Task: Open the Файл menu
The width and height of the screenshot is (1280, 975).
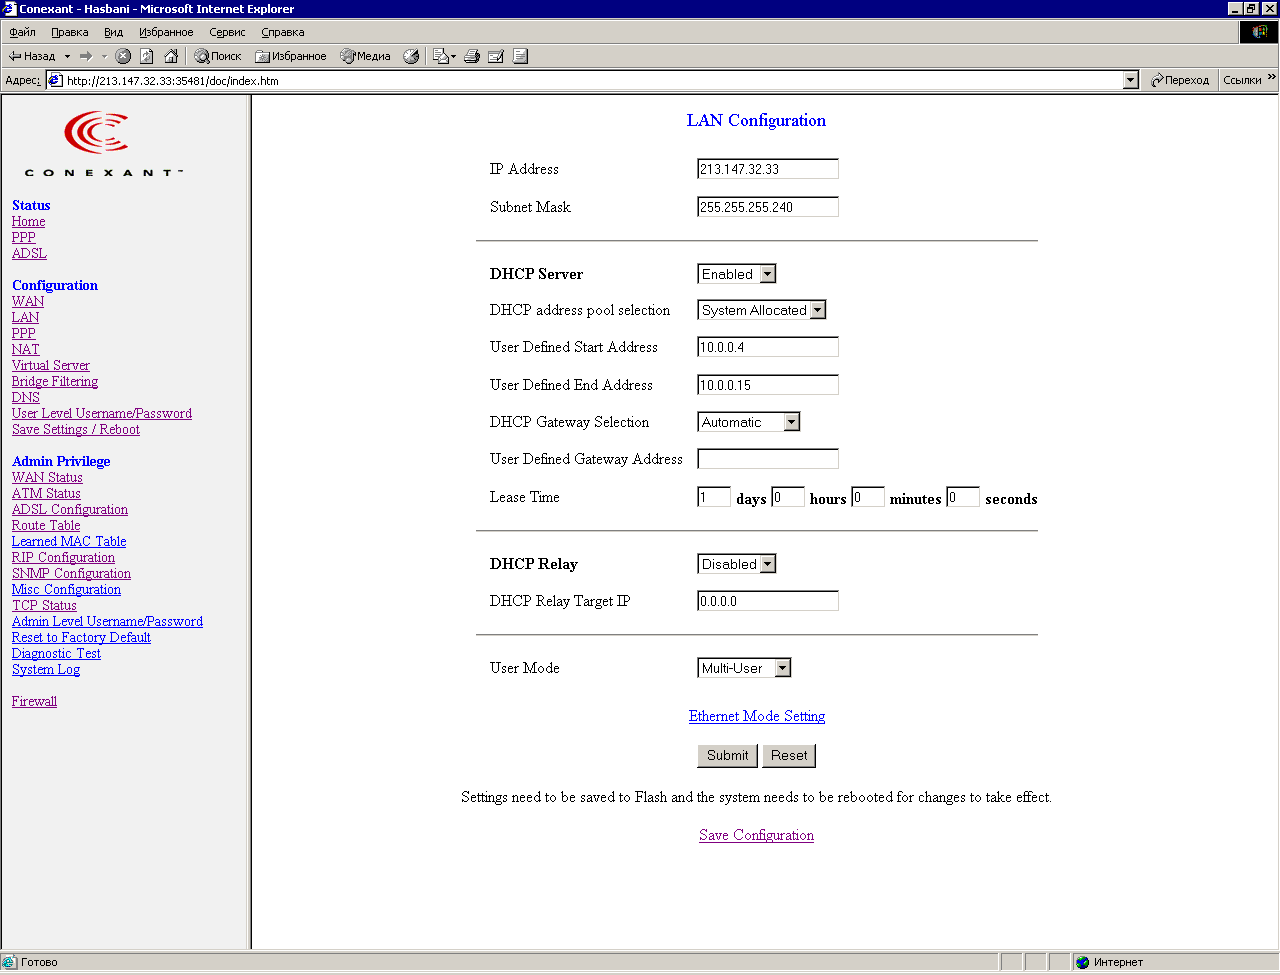Action: point(22,32)
